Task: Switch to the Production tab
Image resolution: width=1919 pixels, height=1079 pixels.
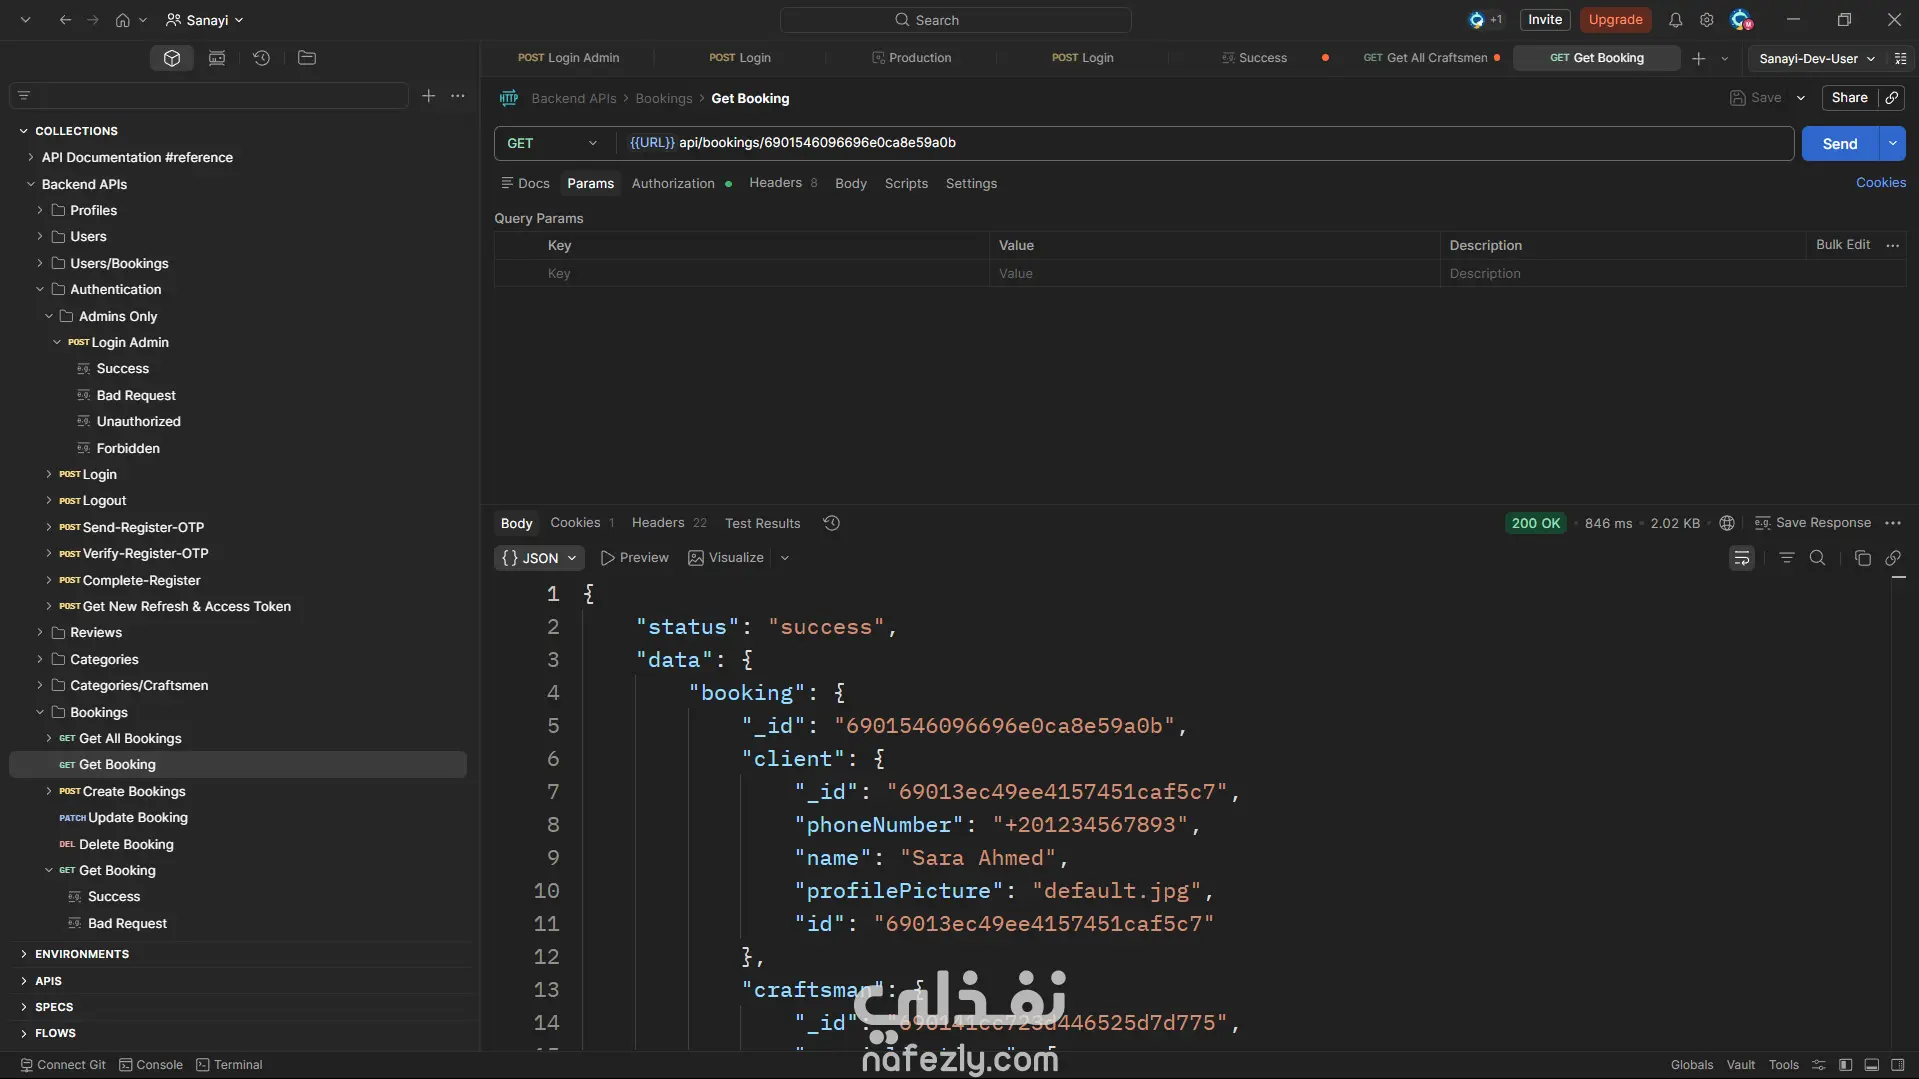Action: pos(911,58)
